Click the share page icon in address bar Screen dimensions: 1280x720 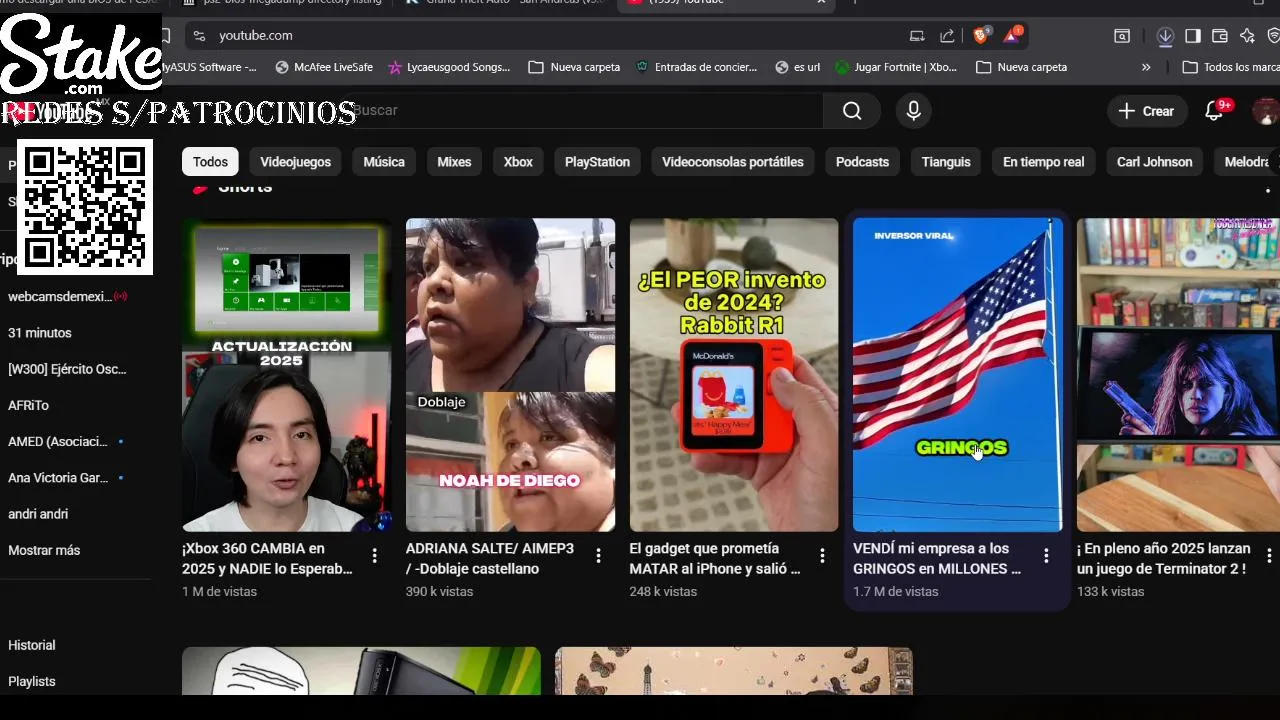(x=947, y=36)
